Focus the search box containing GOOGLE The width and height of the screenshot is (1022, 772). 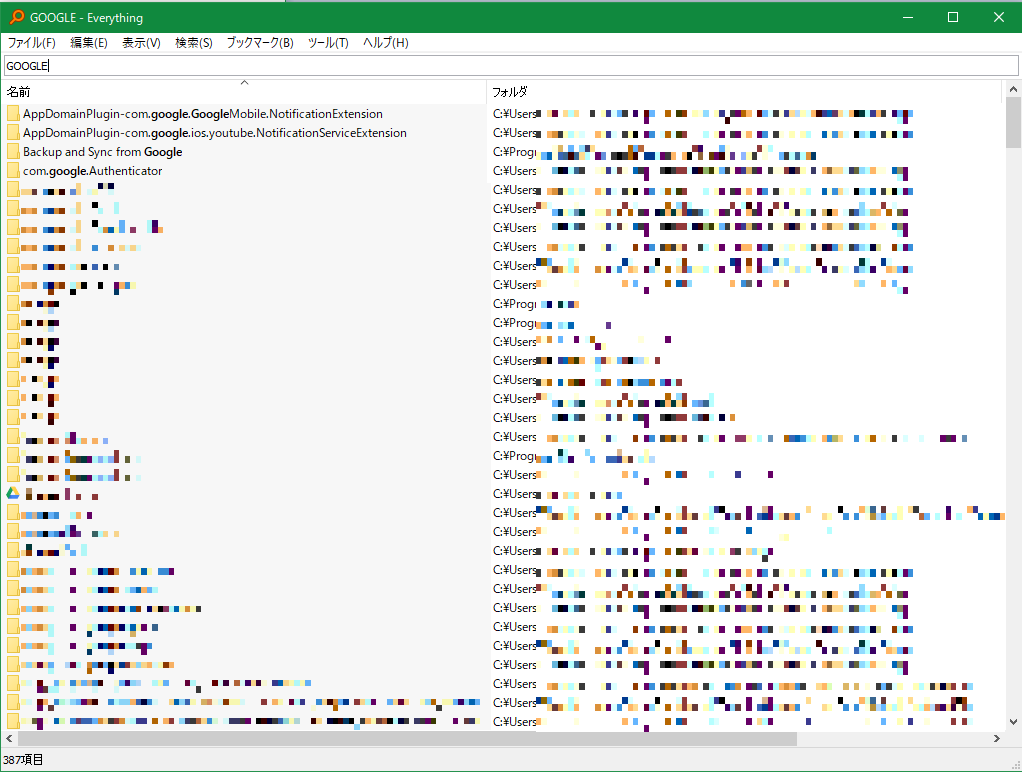tap(511, 66)
